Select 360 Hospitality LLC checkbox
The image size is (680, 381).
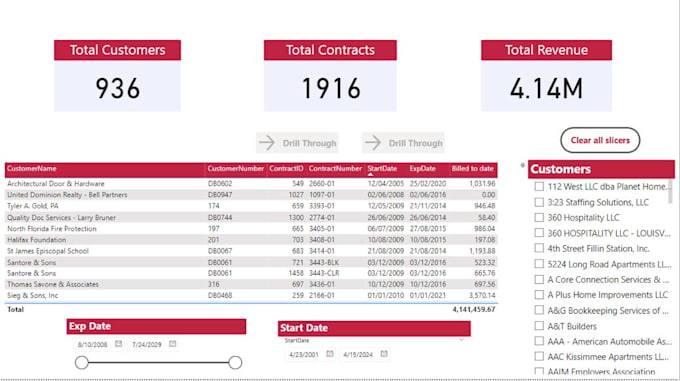coord(539,217)
